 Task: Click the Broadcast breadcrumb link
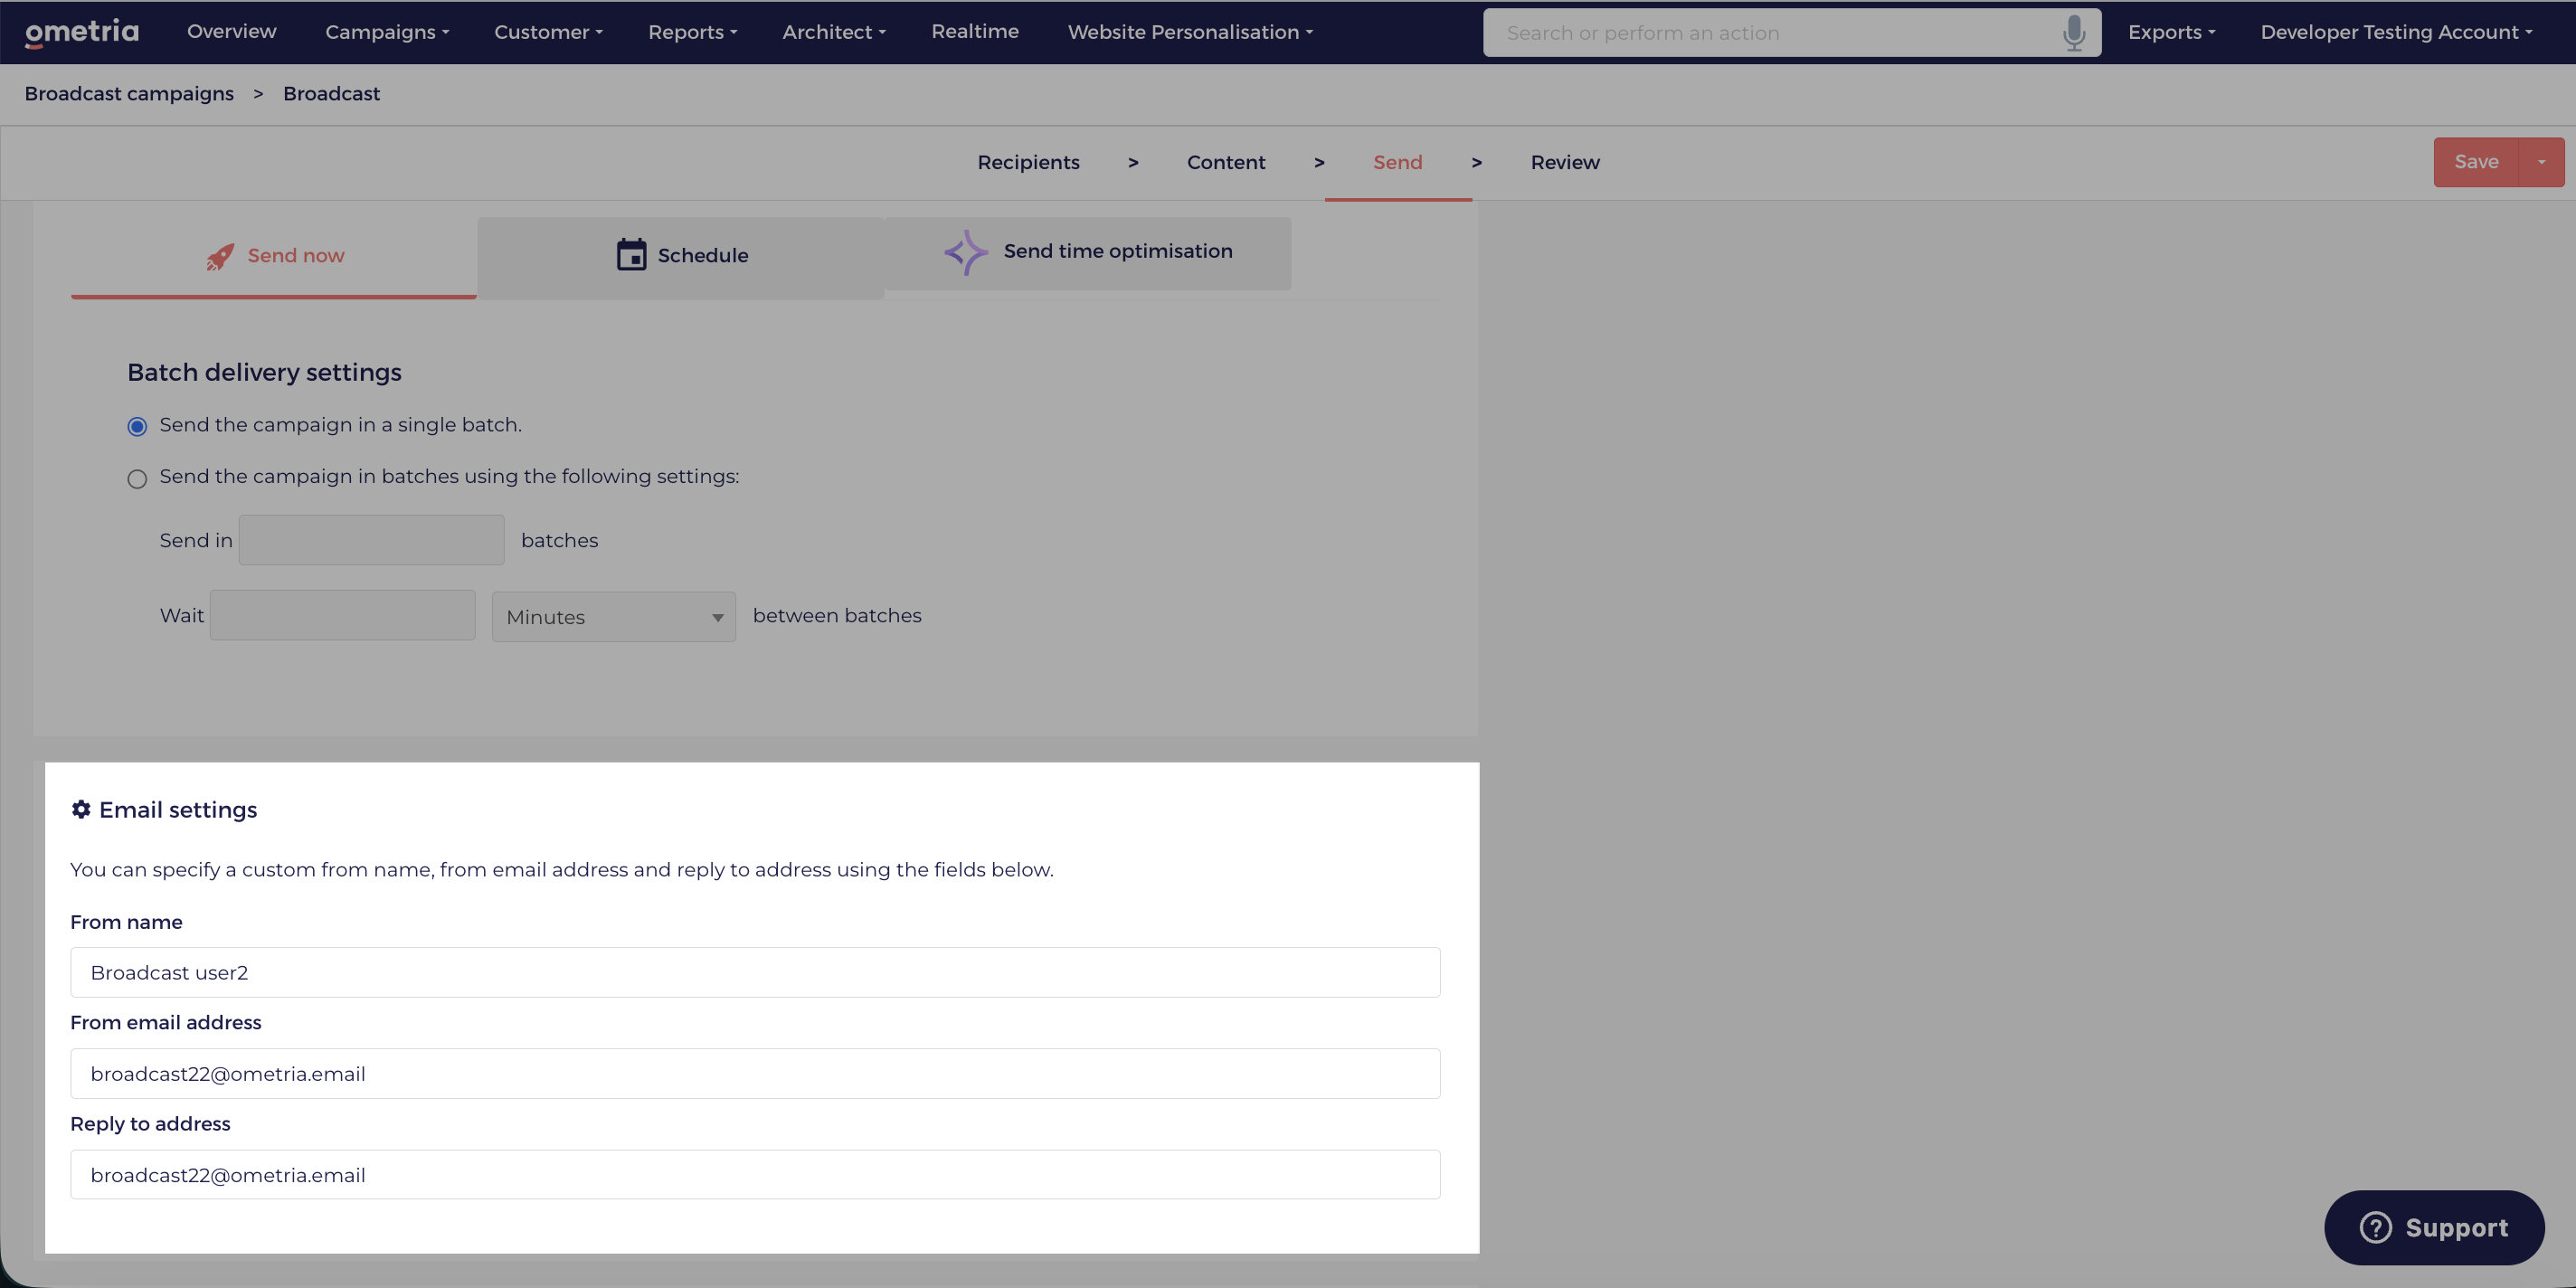pos(331,94)
